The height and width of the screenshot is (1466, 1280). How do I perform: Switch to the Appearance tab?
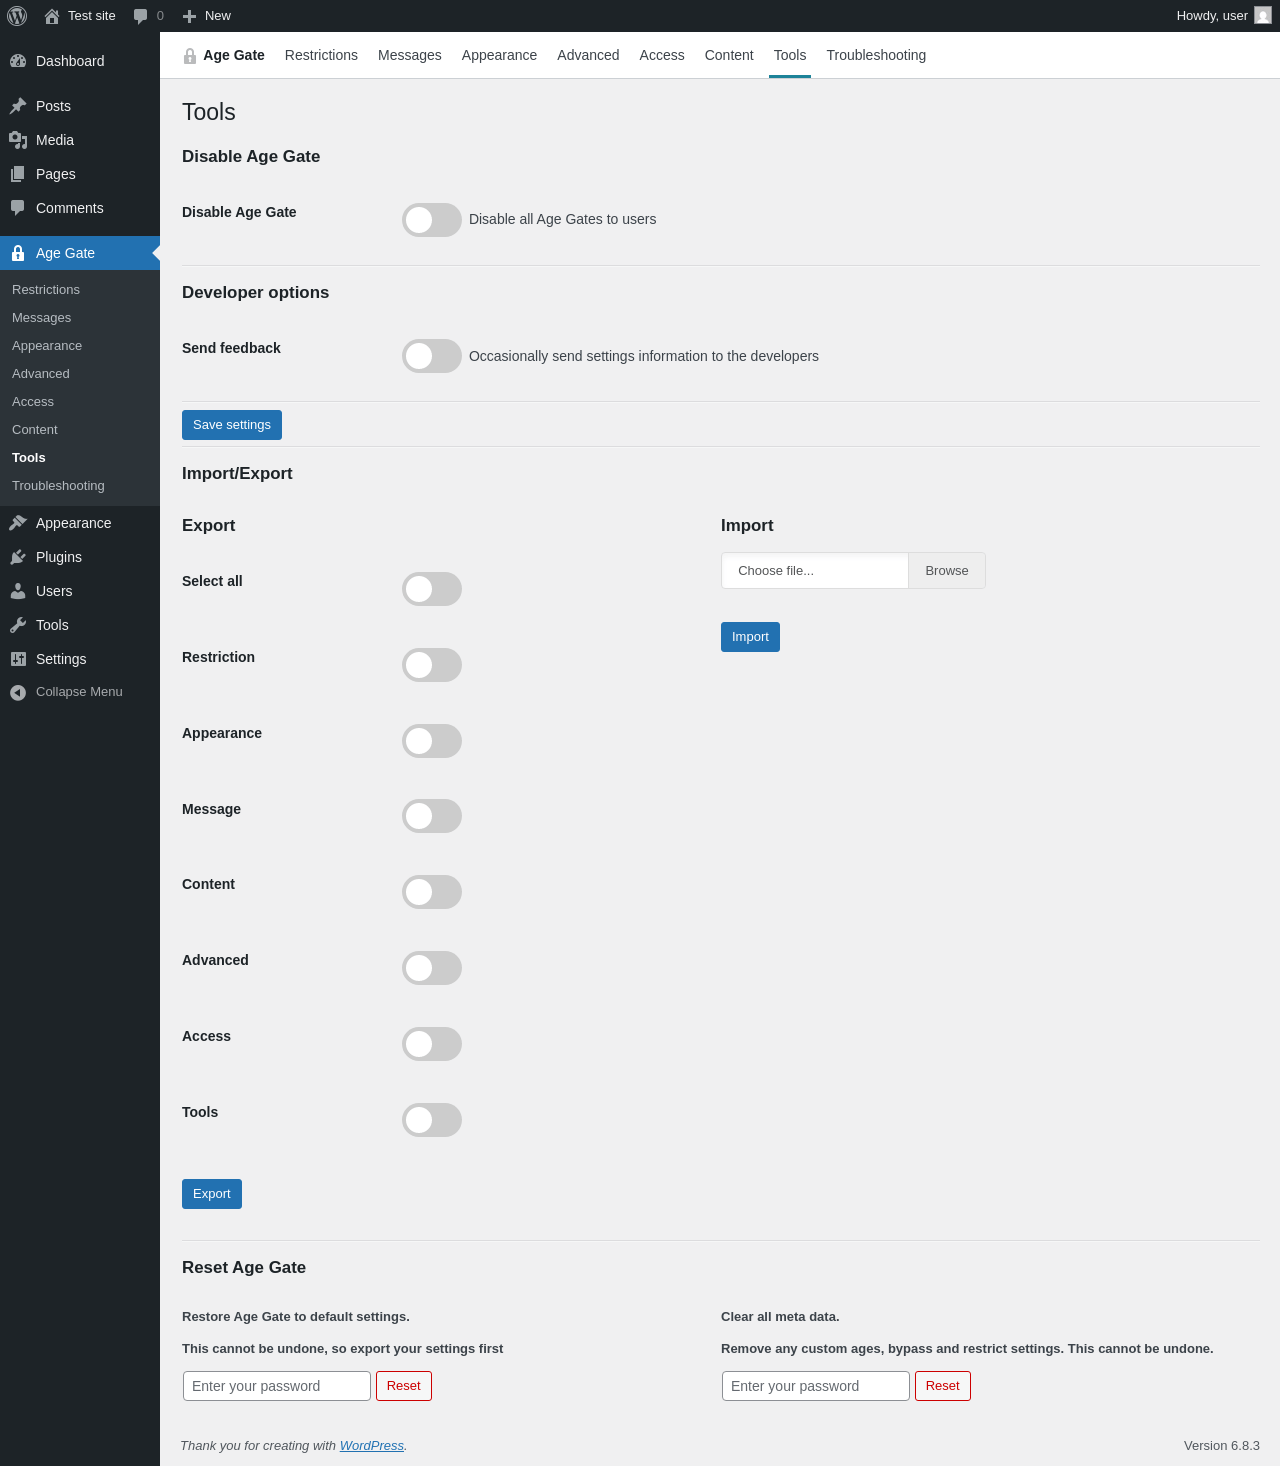coord(499,55)
